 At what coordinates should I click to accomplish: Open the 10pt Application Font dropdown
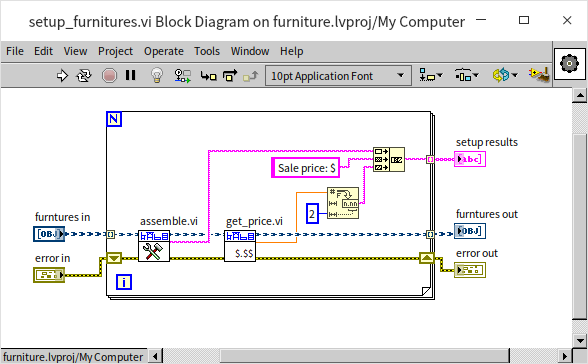tap(338, 76)
